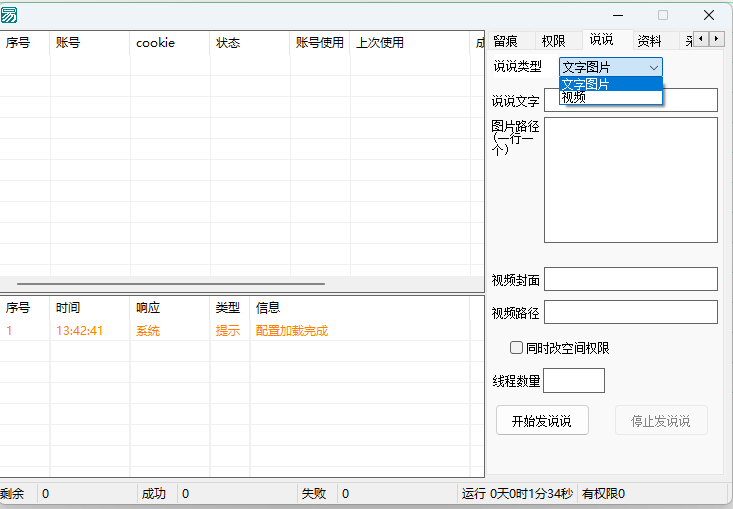The image size is (733, 509).
Task: Click the app icon in title bar
Action: 9,15
